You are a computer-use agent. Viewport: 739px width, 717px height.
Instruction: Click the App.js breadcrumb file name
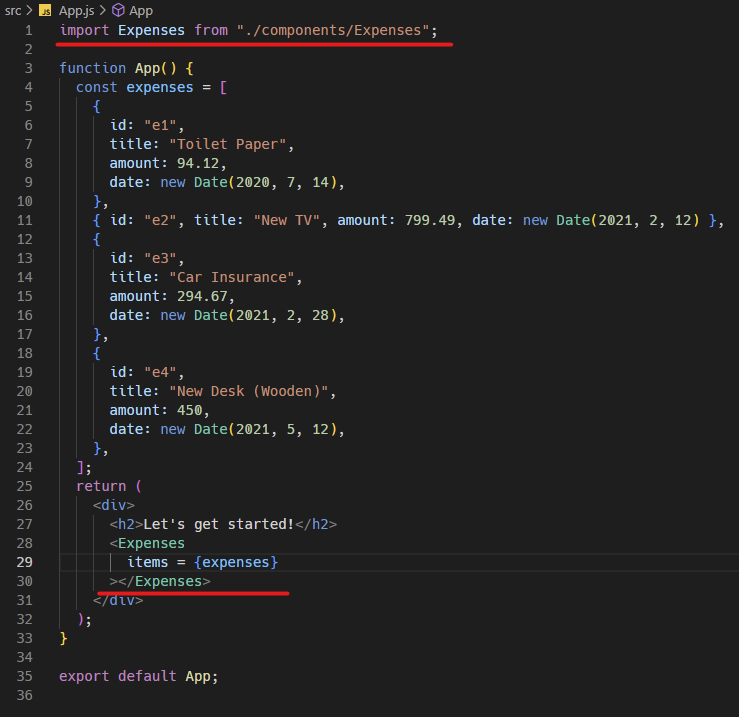[76, 10]
